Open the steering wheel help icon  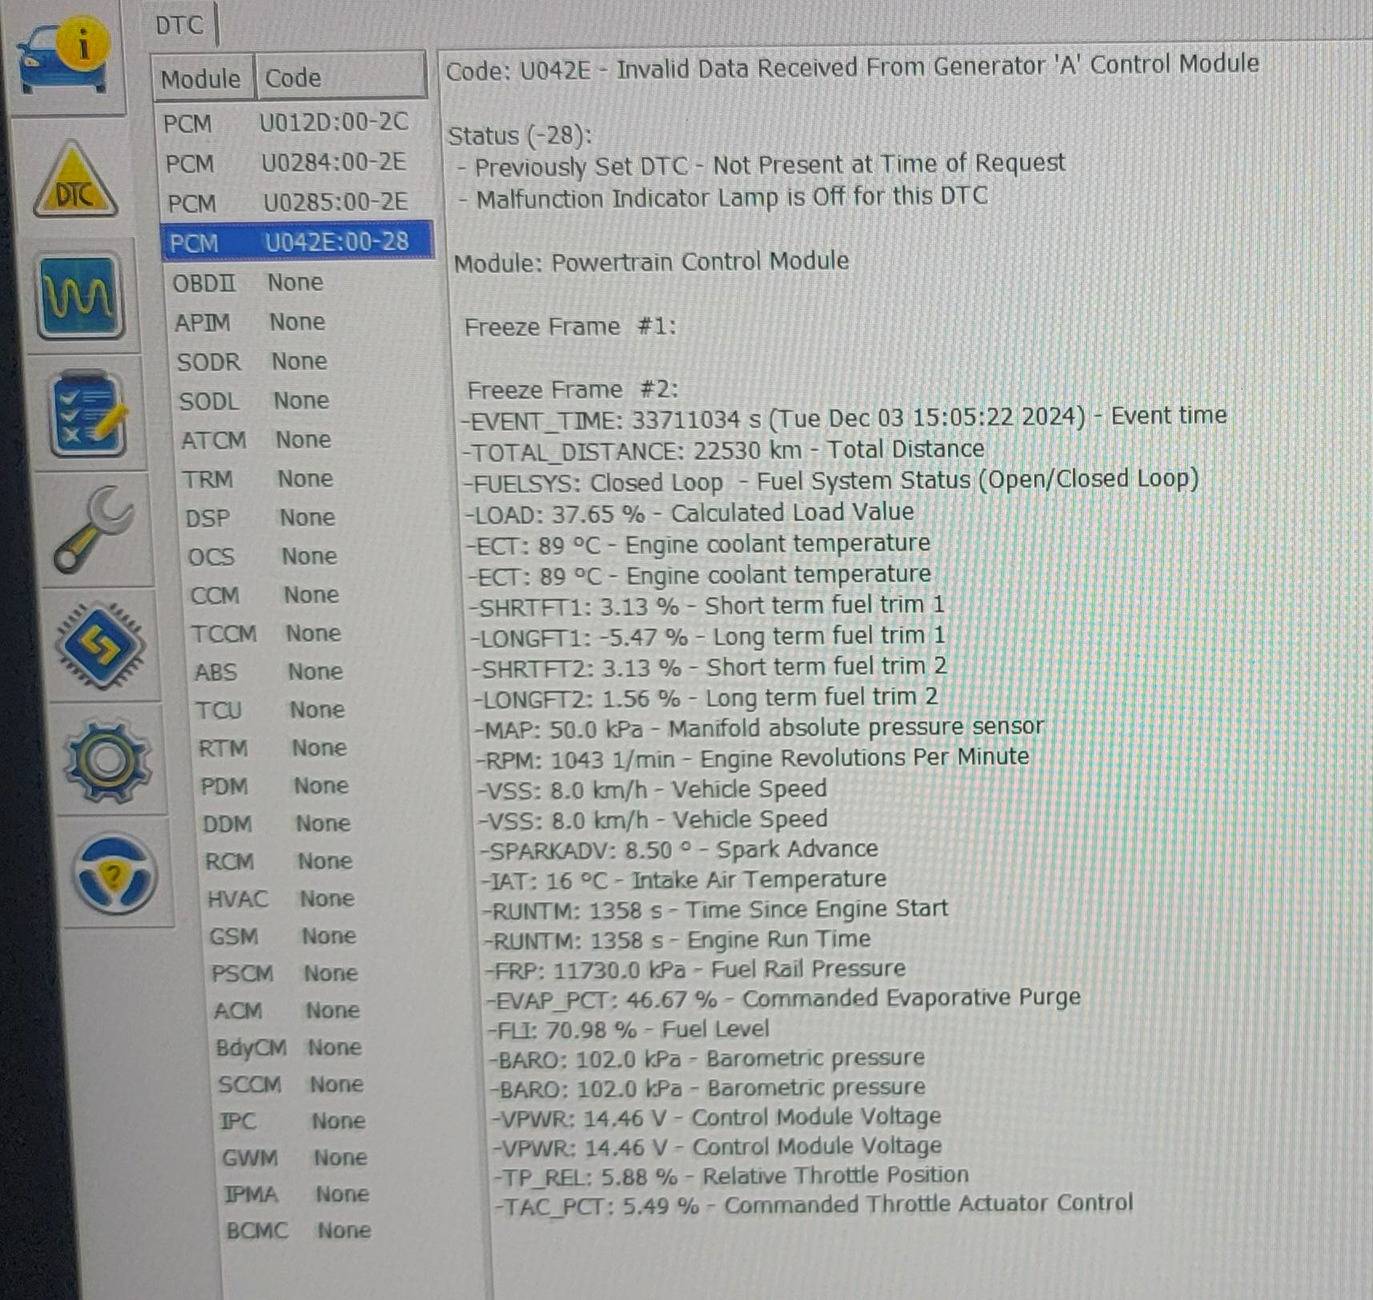click(x=115, y=876)
